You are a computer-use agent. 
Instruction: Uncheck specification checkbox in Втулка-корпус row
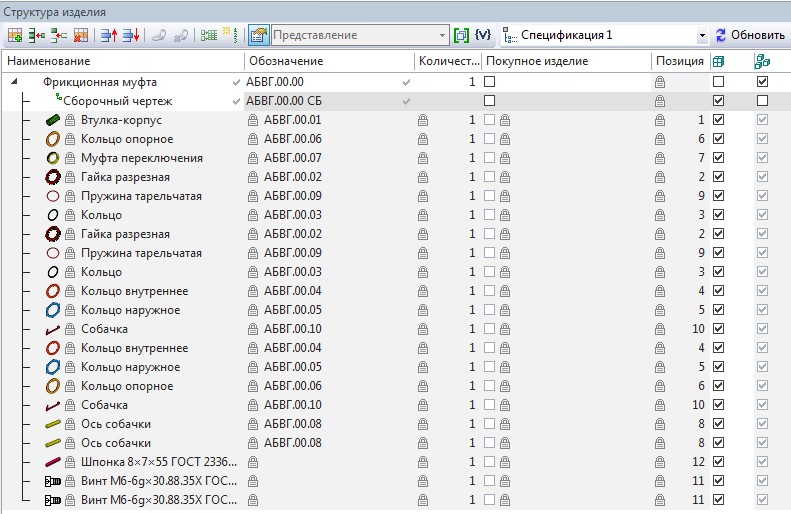point(718,120)
